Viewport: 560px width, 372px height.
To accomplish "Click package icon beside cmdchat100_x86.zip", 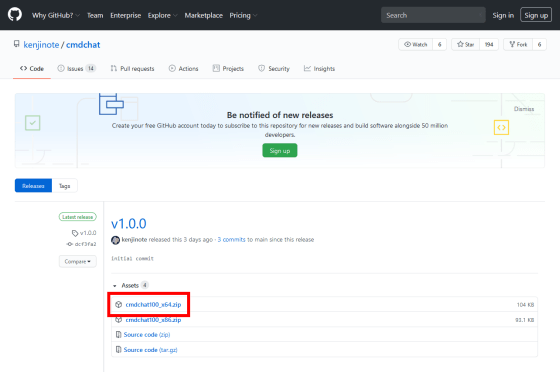I will pos(119,320).
